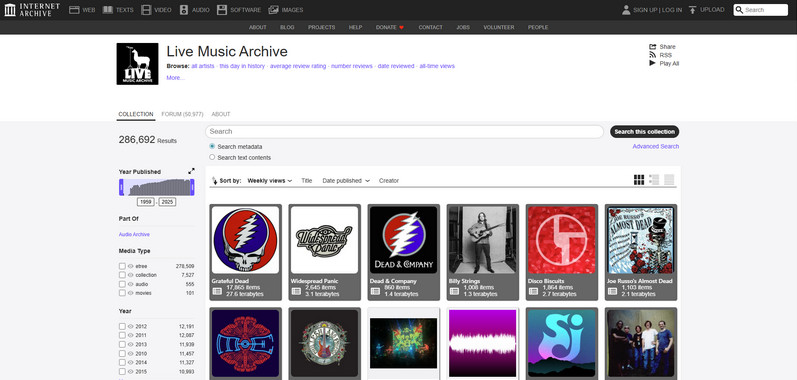Check the movies media type checkbox
797x380 pixels.
coord(122,293)
